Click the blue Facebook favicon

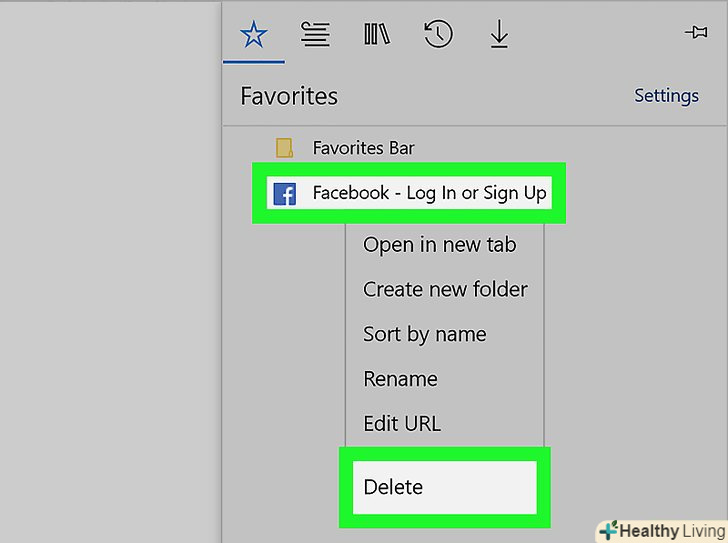(284, 194)
